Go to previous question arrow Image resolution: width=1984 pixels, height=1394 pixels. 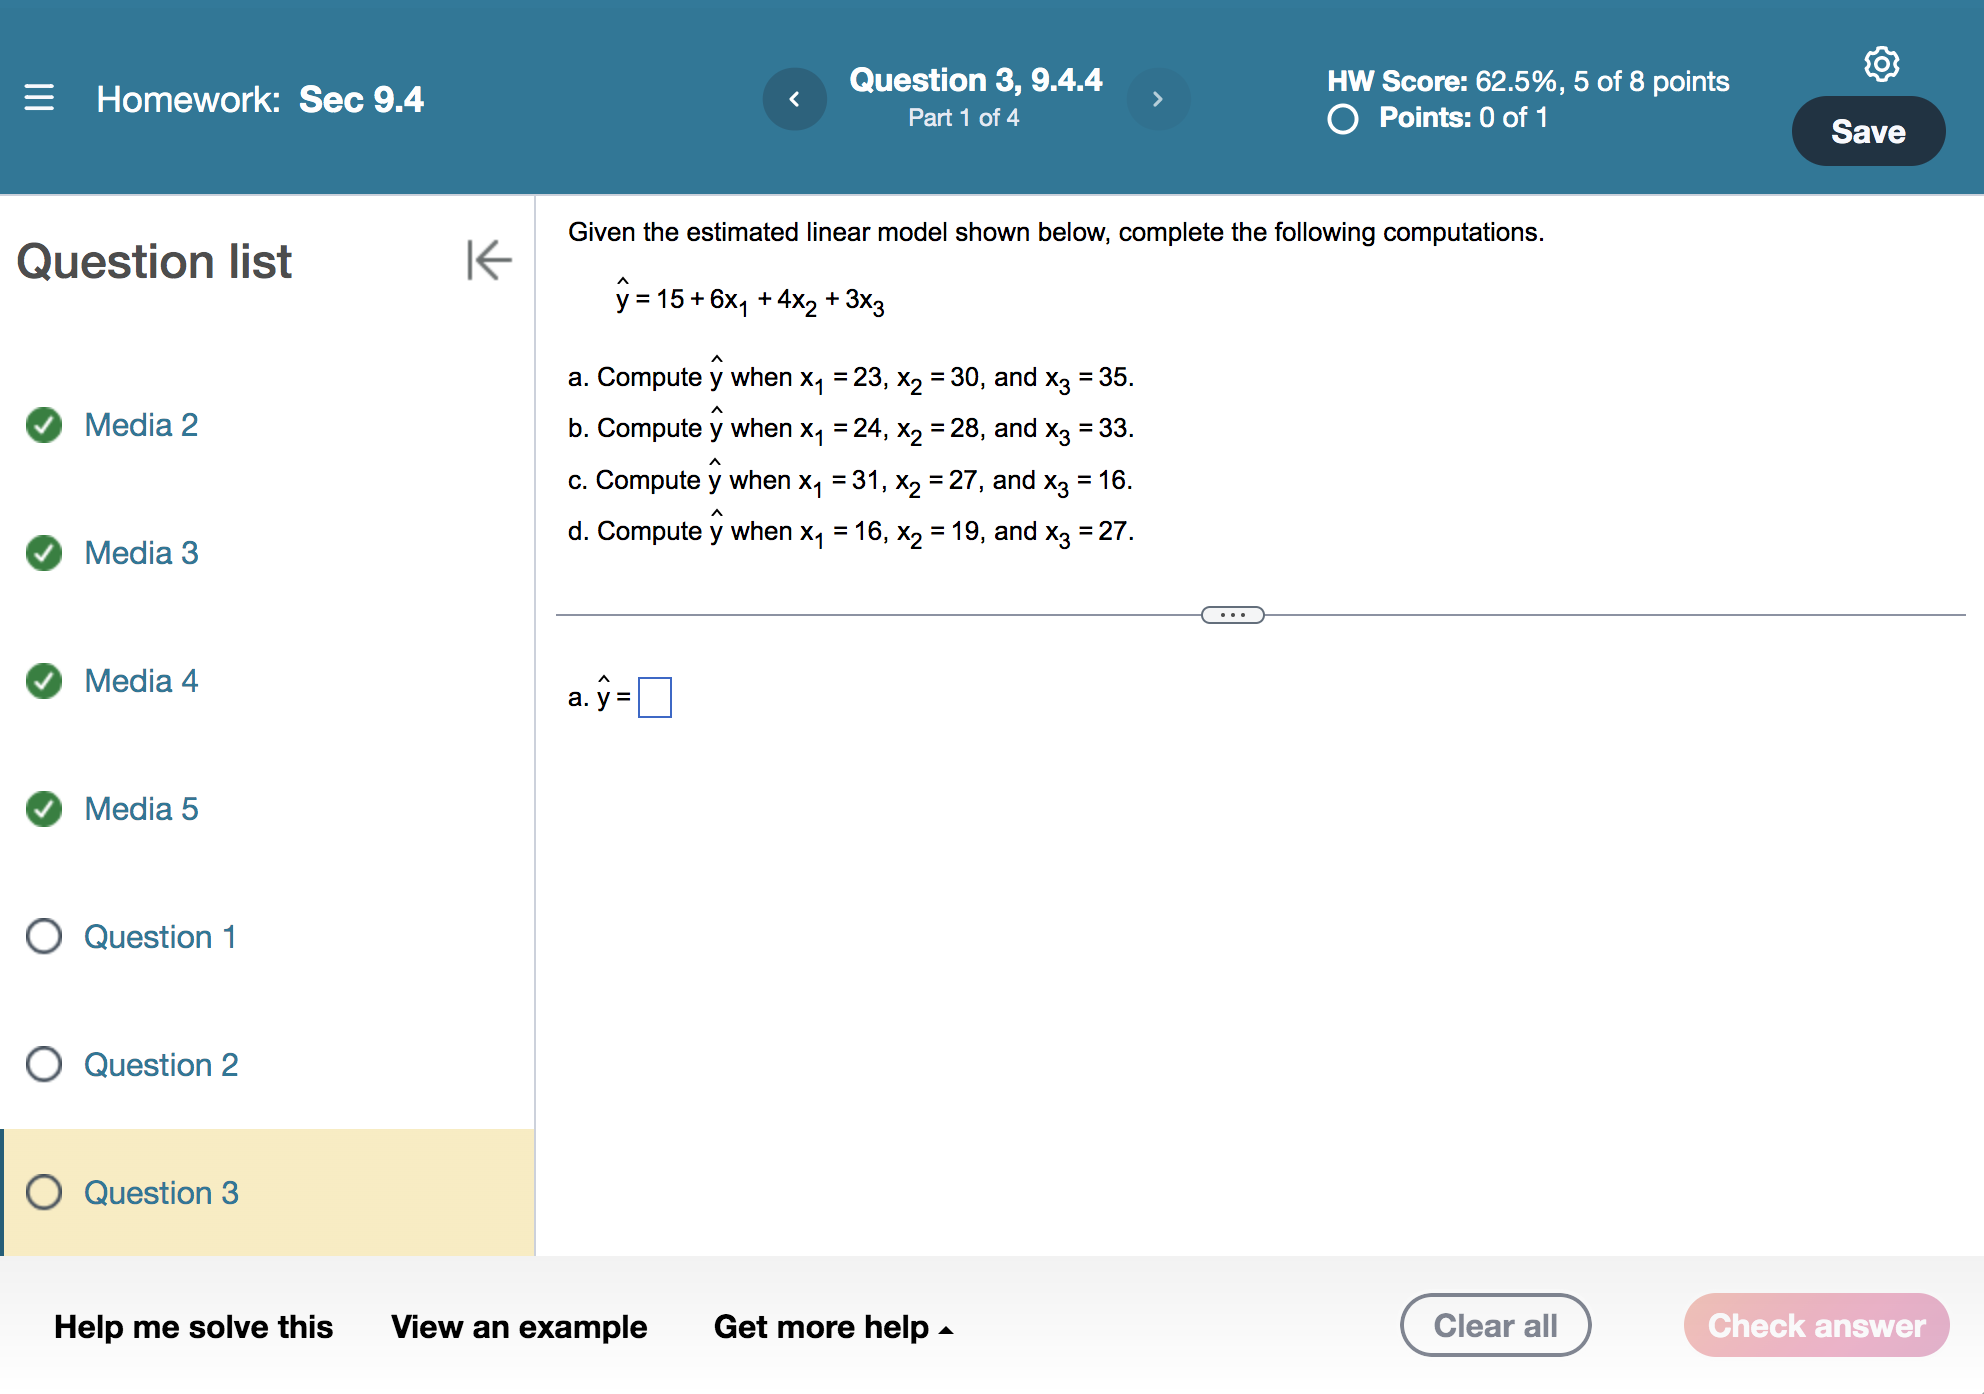point(794,99)
